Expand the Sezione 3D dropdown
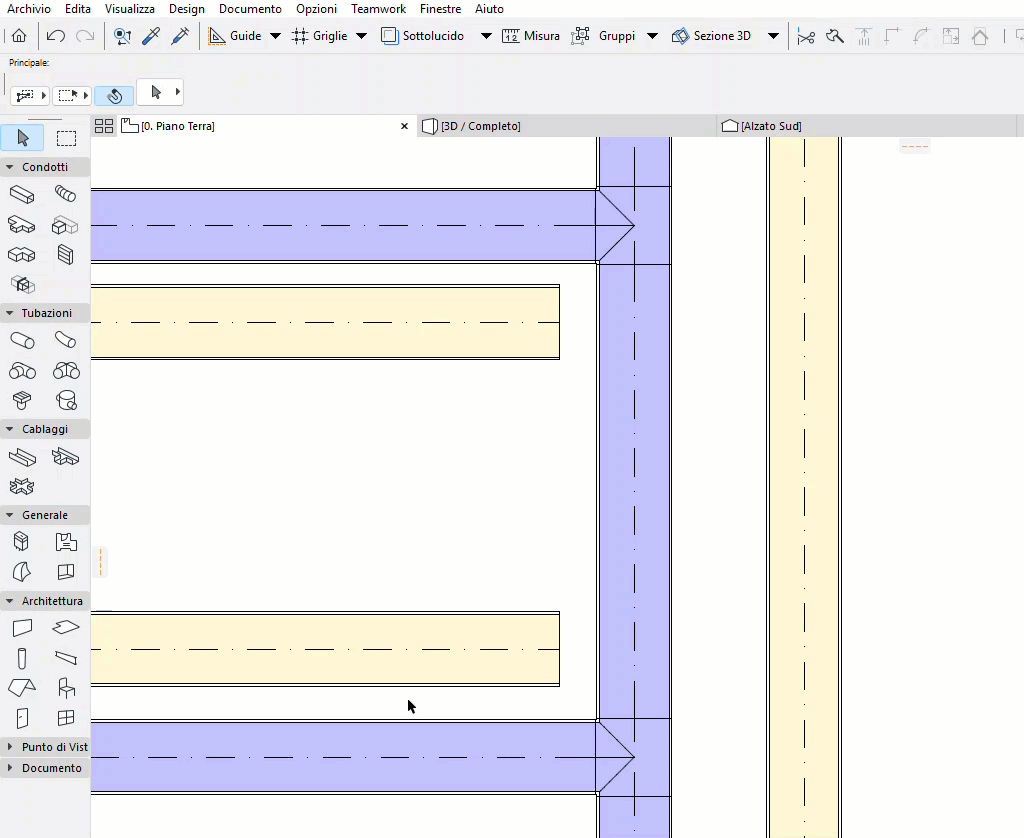 773,36
